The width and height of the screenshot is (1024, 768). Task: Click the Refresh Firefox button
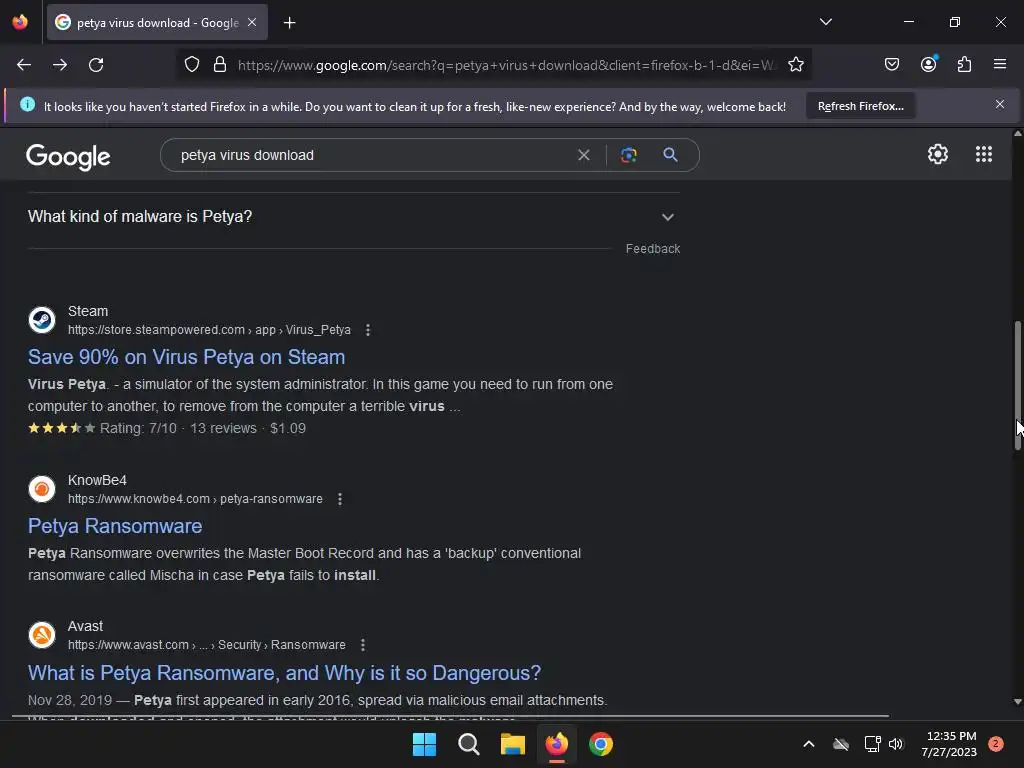(x=860, y=106)
